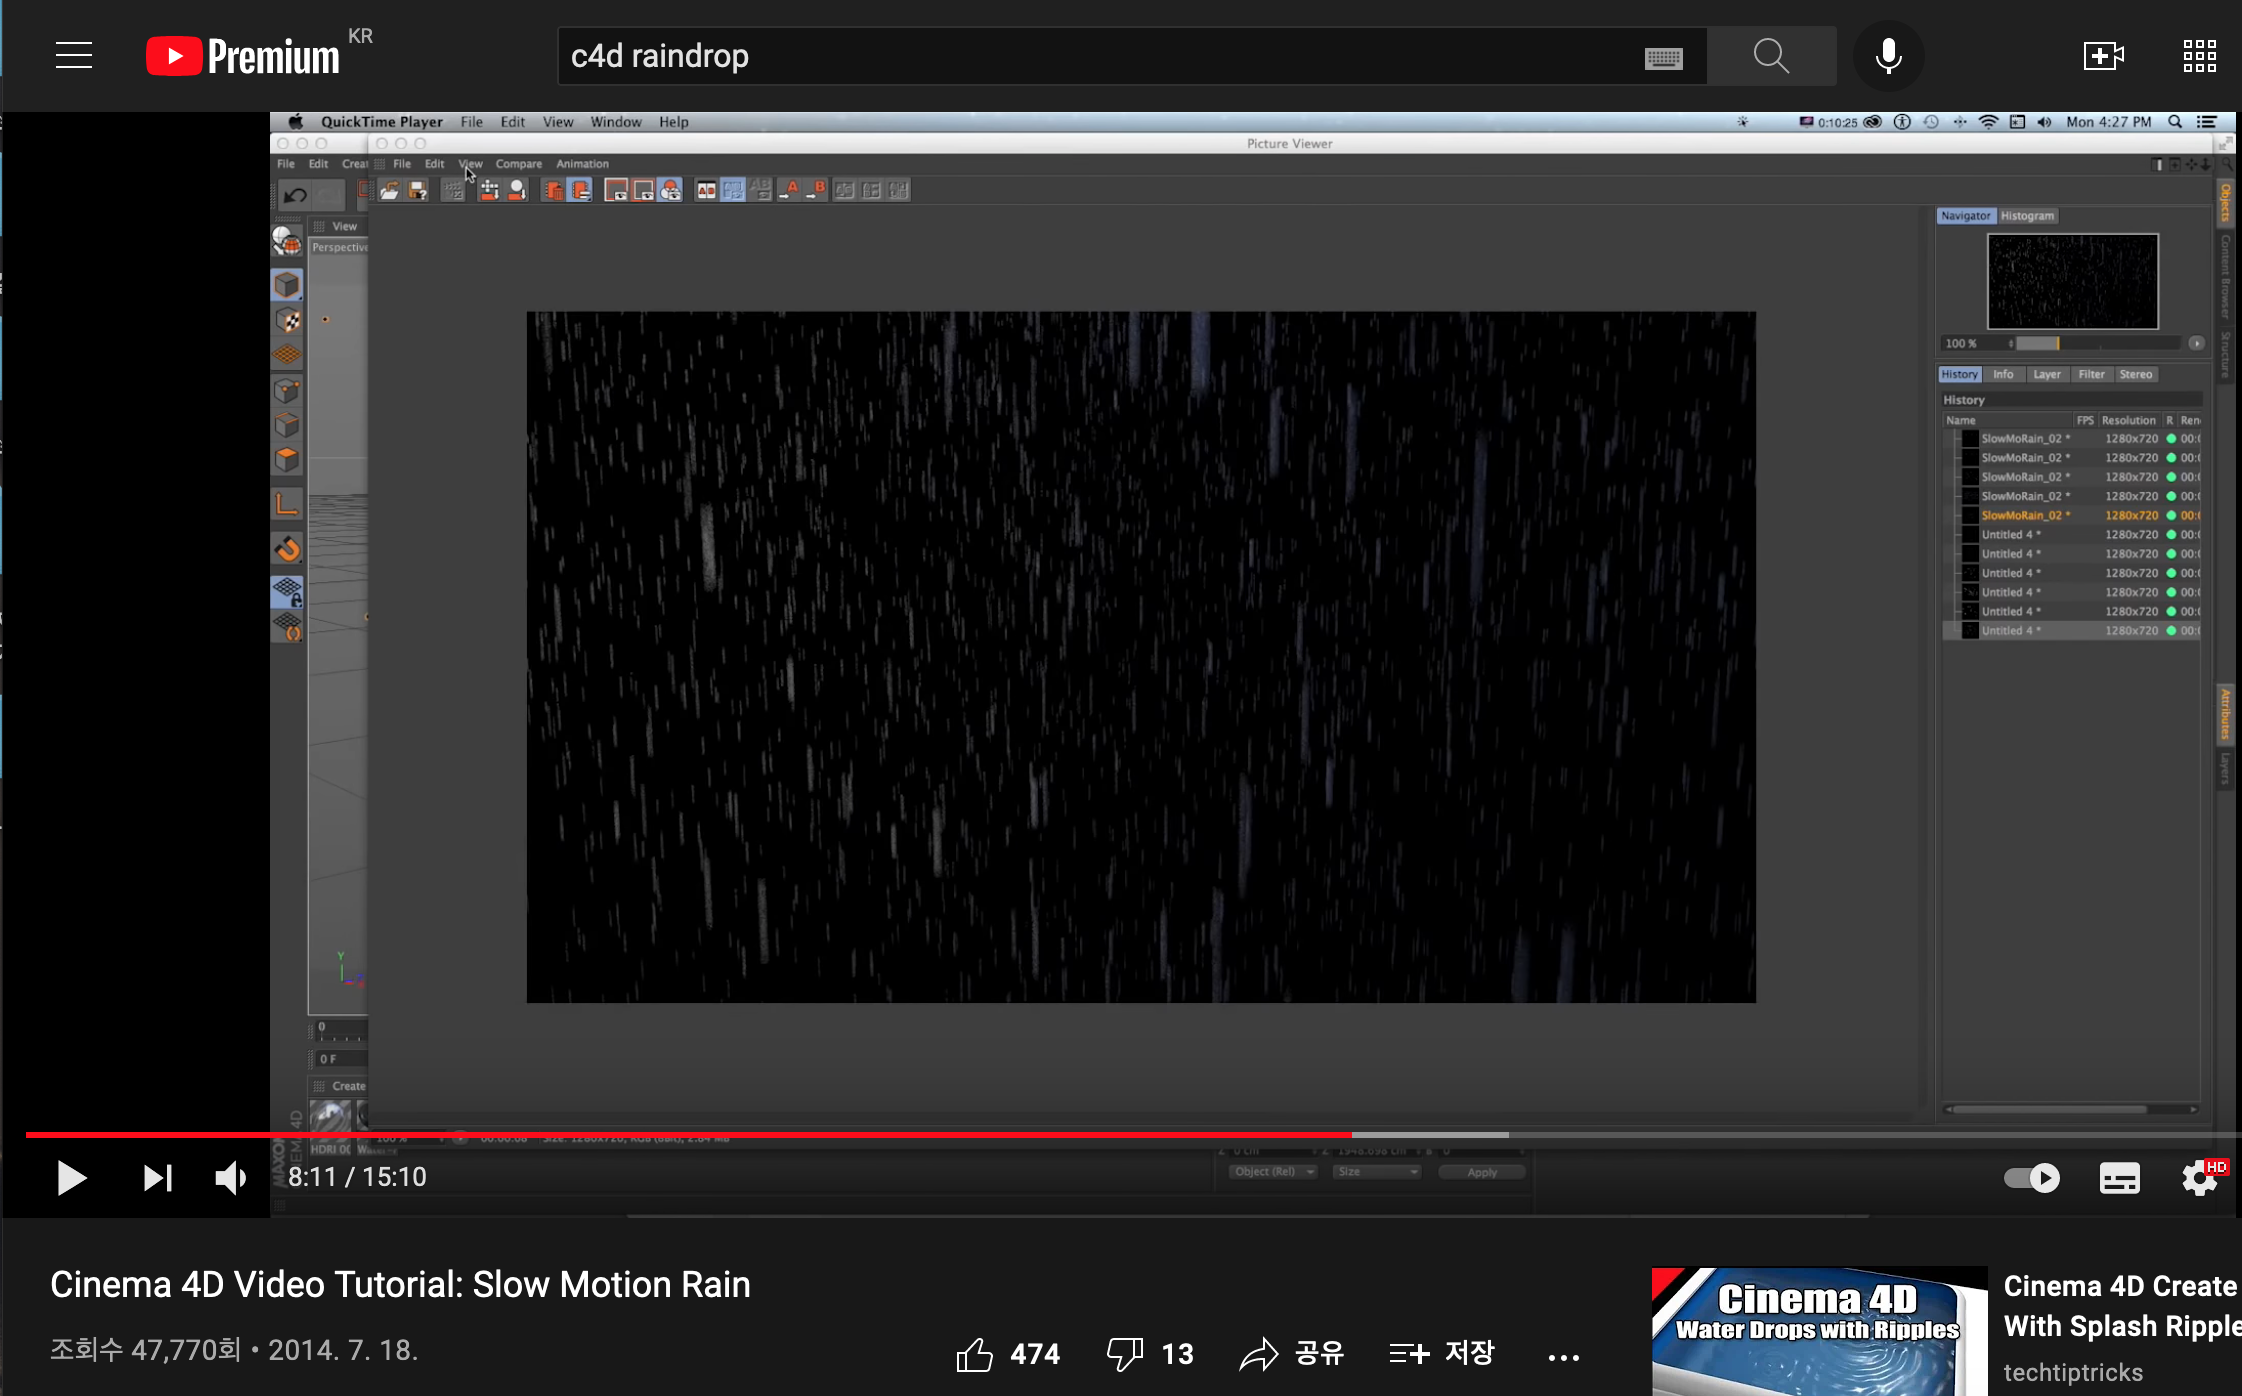2242x1396 pixels.
Task: Open the YouTube apps grid
Action: tap(2199, 56)
